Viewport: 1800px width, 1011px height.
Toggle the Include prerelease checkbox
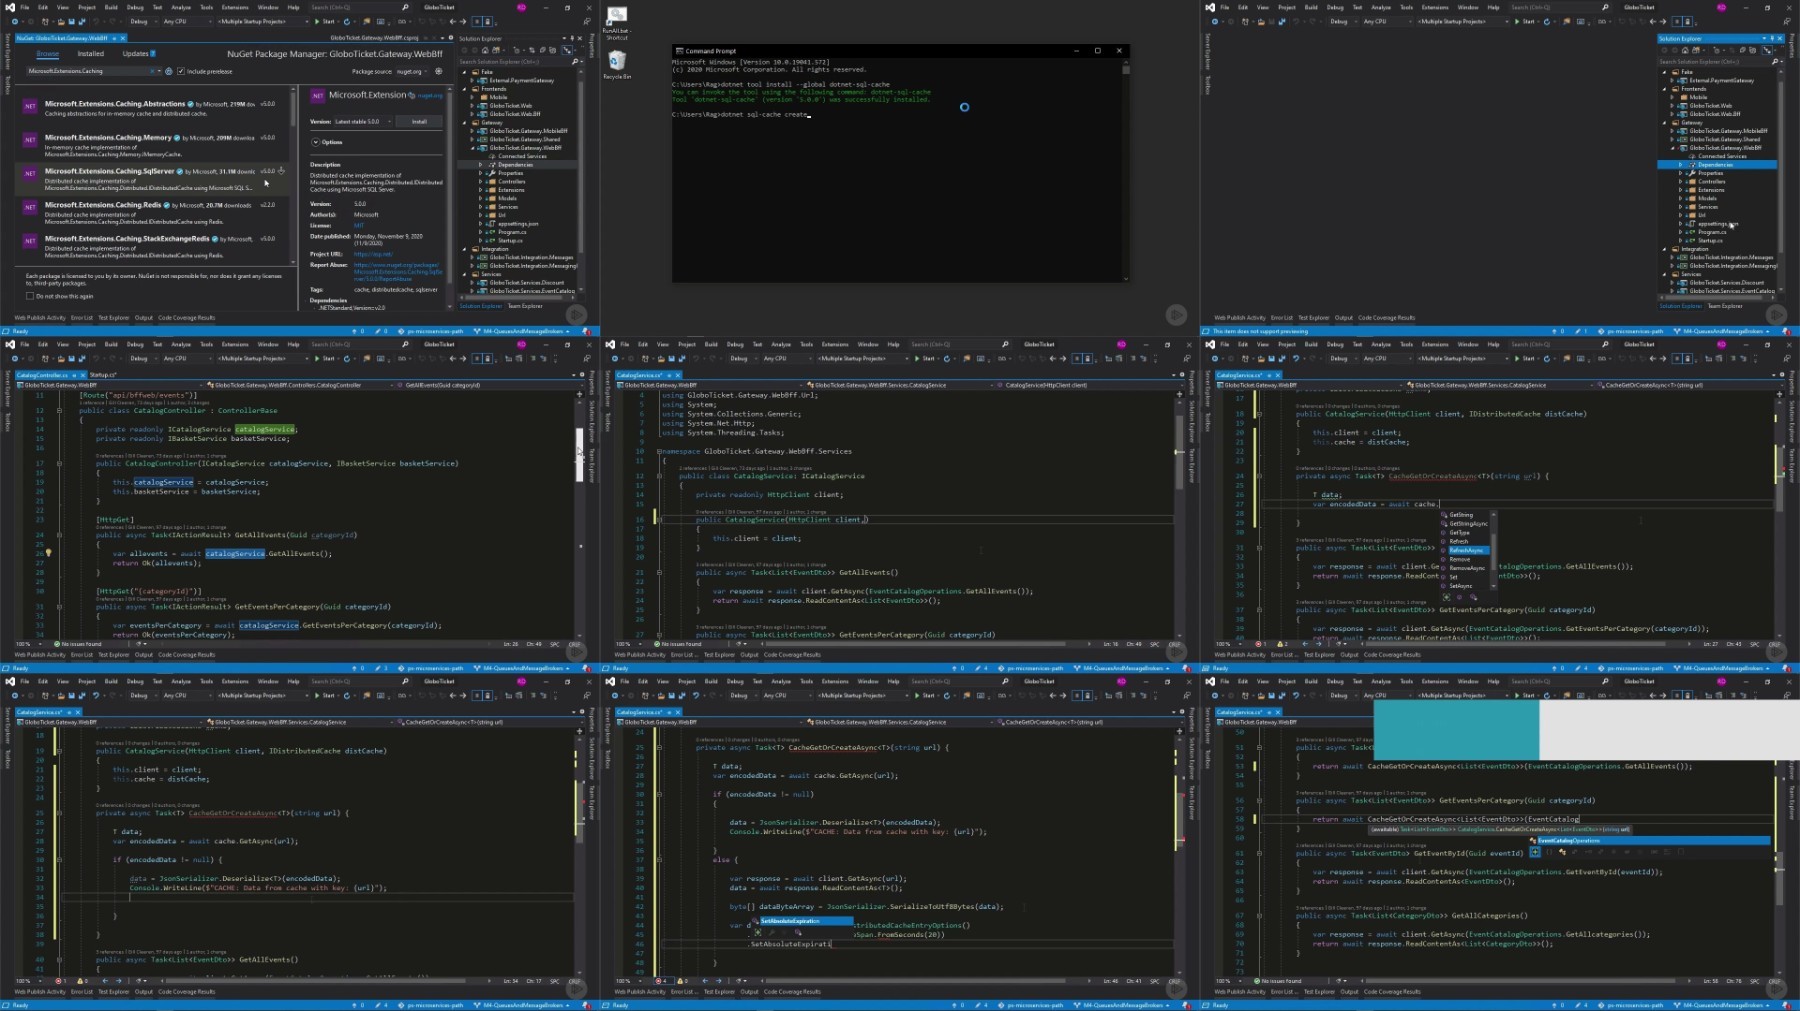point(181,71)
